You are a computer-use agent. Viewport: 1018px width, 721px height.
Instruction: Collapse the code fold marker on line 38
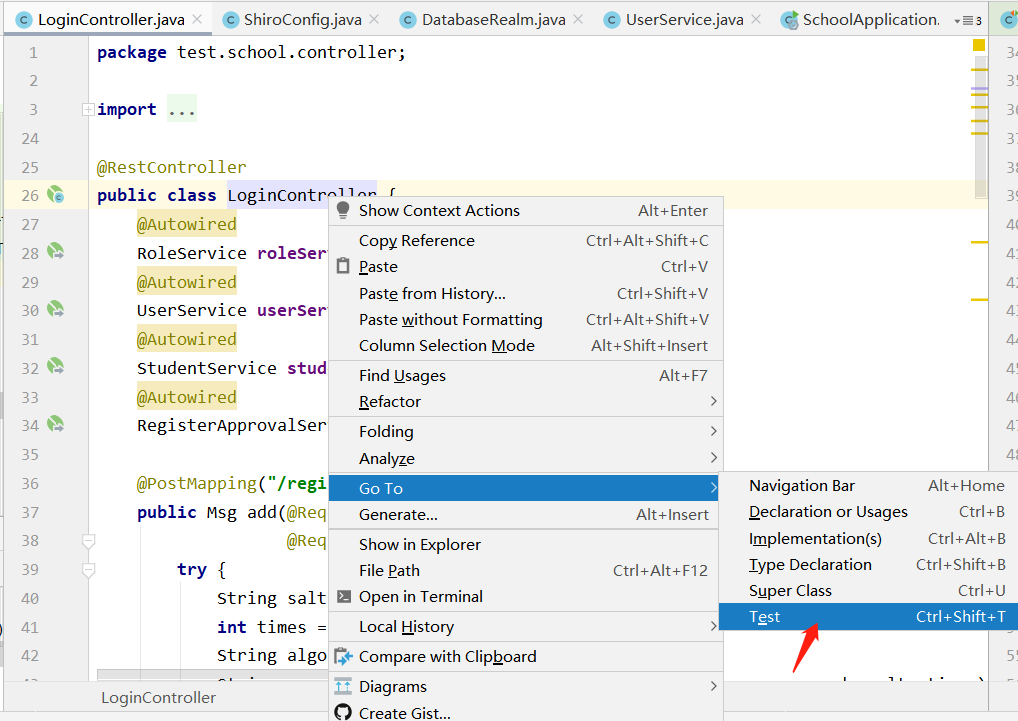tap(89, 541)
